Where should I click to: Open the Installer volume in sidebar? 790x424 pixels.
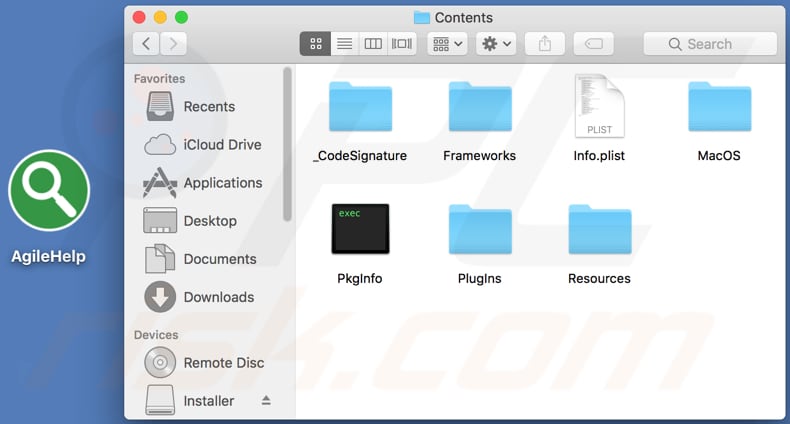click(207, 401)
